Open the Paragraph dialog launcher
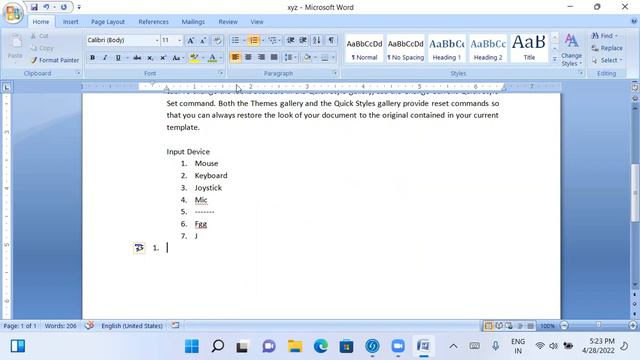 (x=335, y=73)
